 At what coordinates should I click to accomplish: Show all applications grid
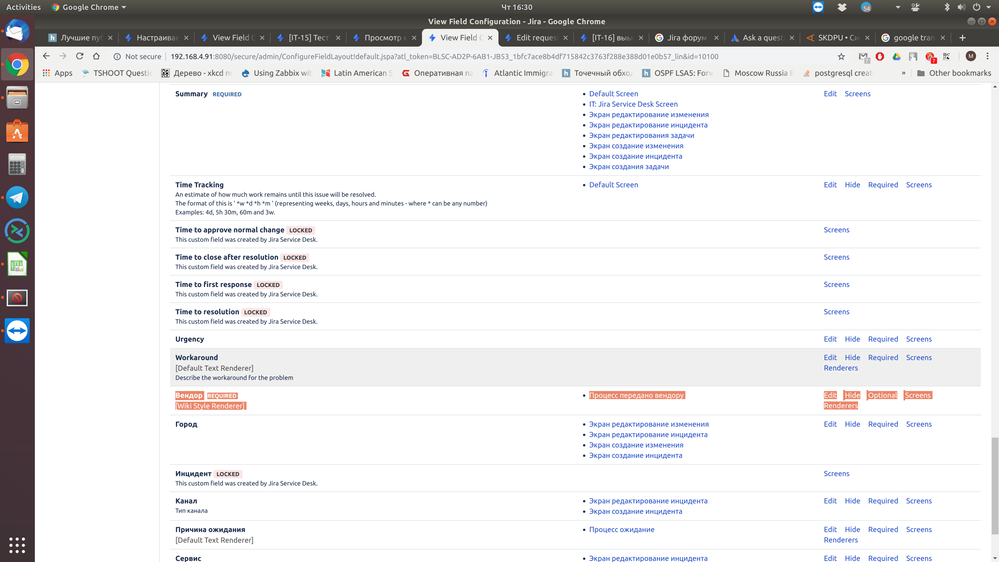point(17,545)
